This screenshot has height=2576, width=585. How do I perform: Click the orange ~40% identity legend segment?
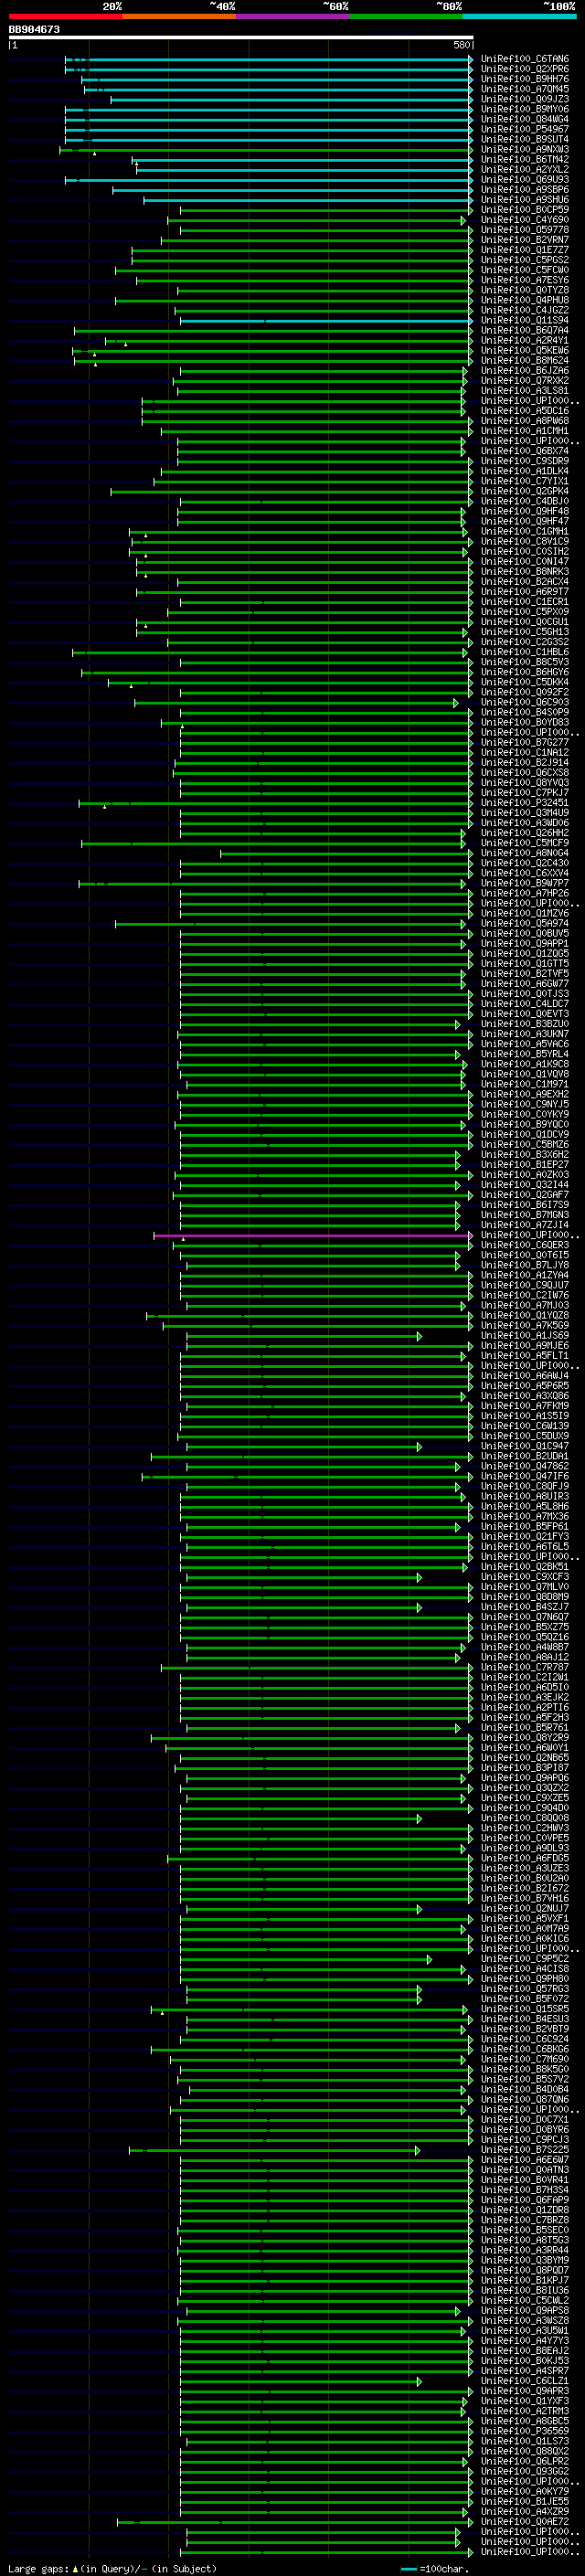[x=179, y=16]
